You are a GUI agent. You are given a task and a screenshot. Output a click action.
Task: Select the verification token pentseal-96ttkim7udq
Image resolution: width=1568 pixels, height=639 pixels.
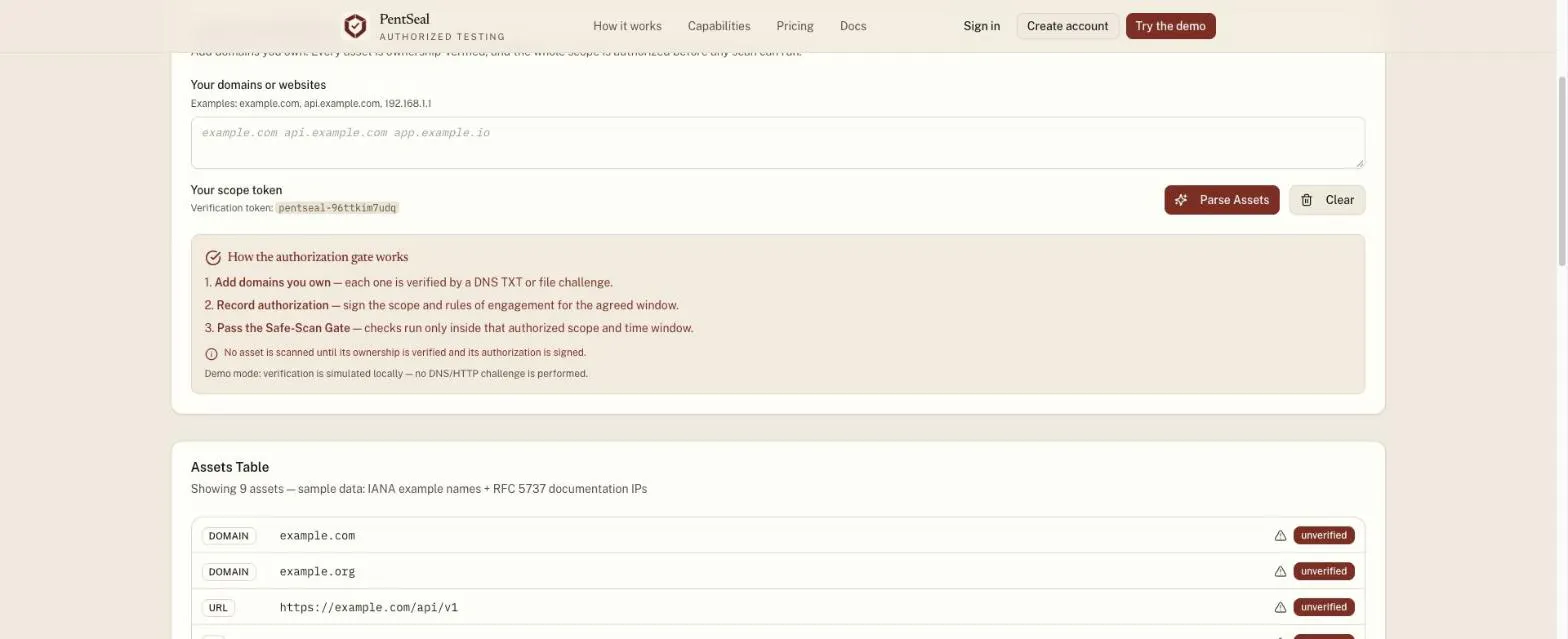coord(337,208)
